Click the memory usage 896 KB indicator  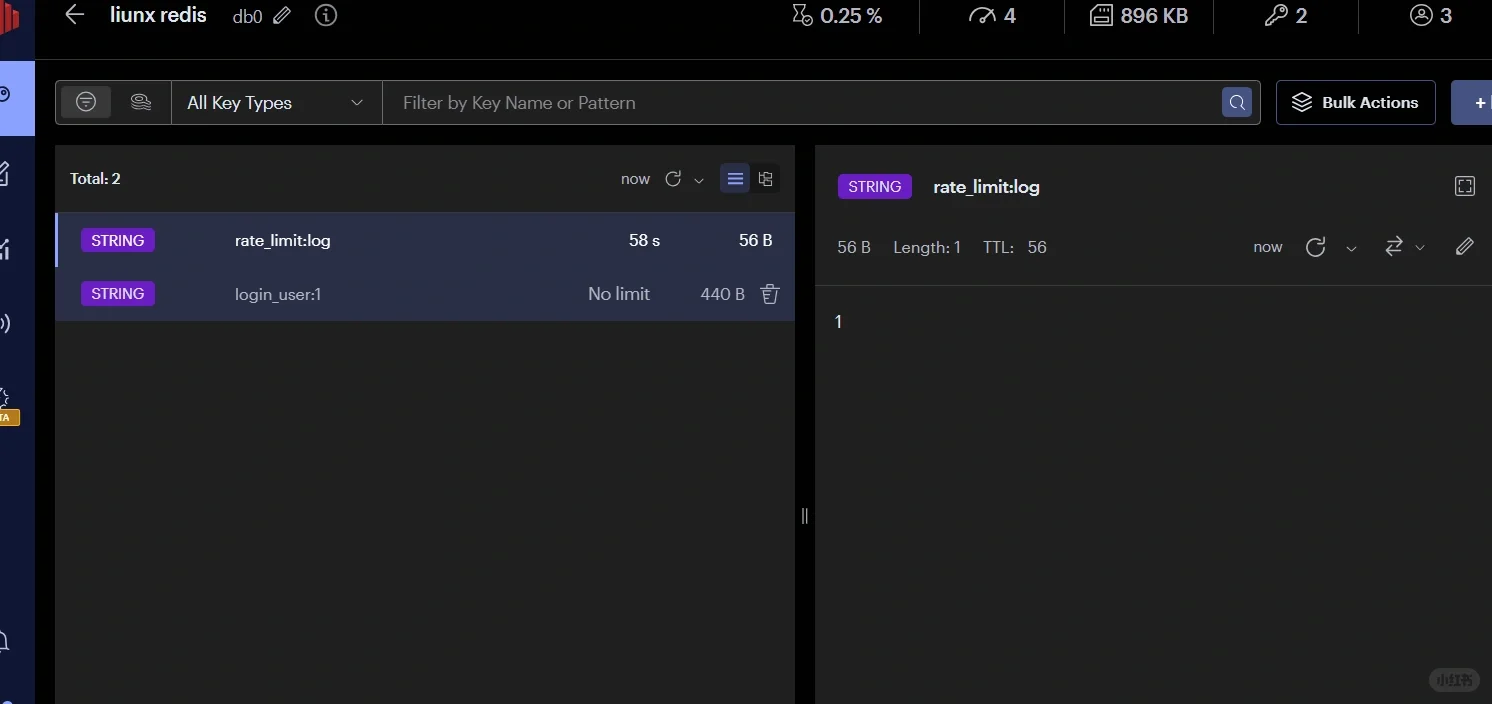click(1138, 16)
